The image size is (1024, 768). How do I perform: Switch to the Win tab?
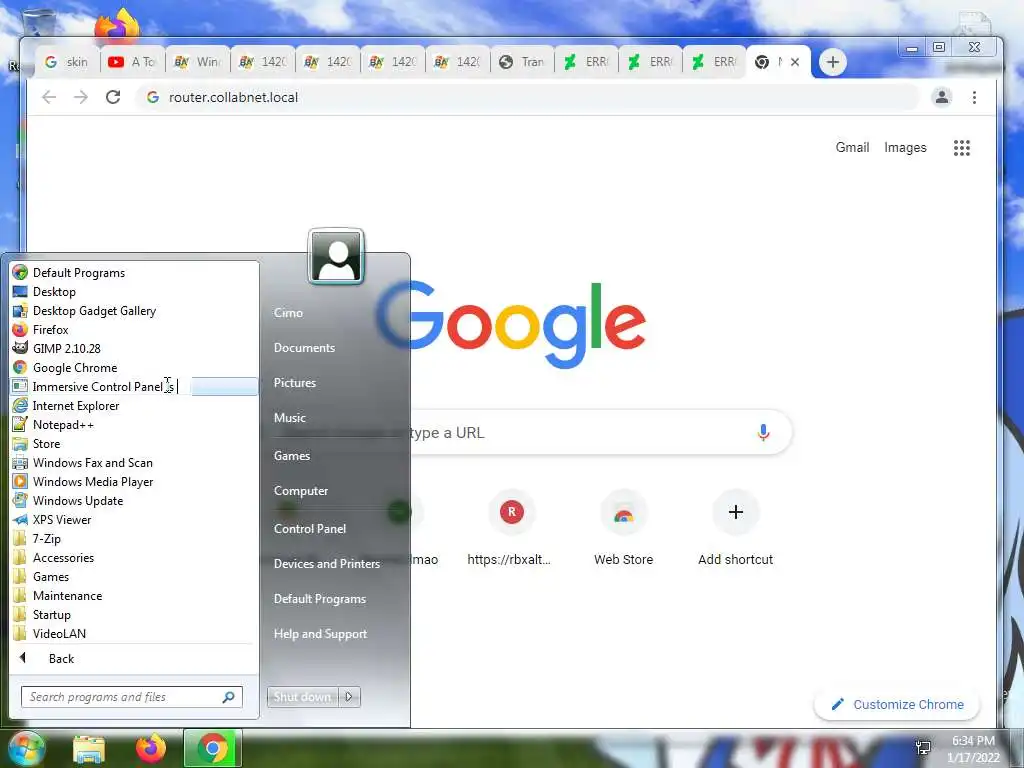[198, 62]
